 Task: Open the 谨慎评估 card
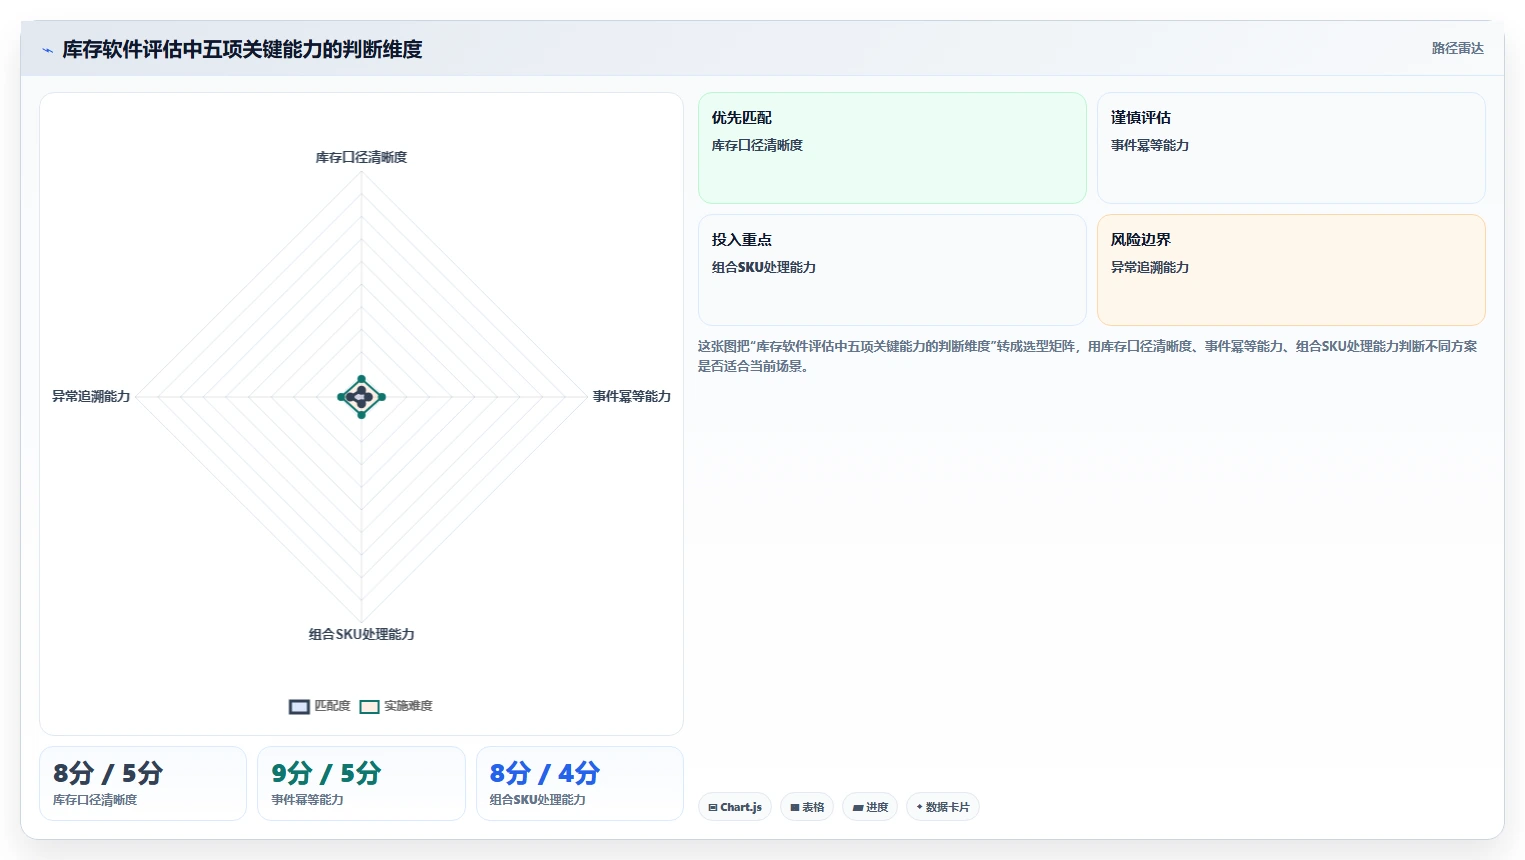tap(1291, 148)
